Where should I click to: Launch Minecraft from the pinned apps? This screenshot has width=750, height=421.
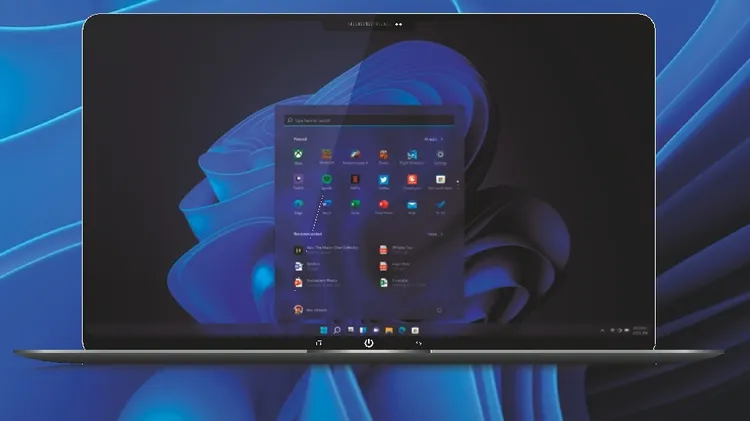[327, 154]
